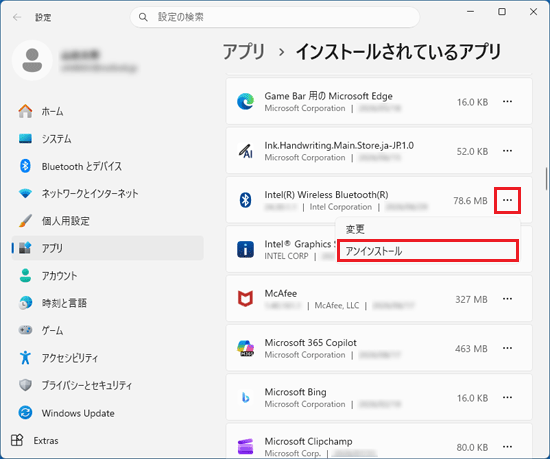Screen dimensions: 550x459
Task: Click the game controller icon
Action: (25, 330)
